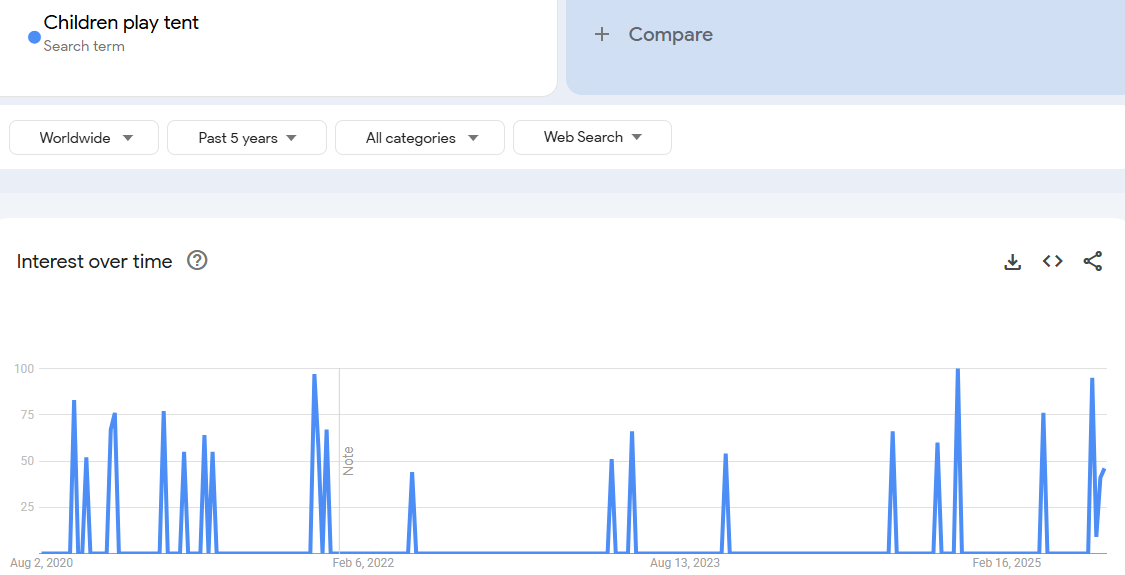Click the Interest over time heading
The image size is (1125, 575).
95,262
